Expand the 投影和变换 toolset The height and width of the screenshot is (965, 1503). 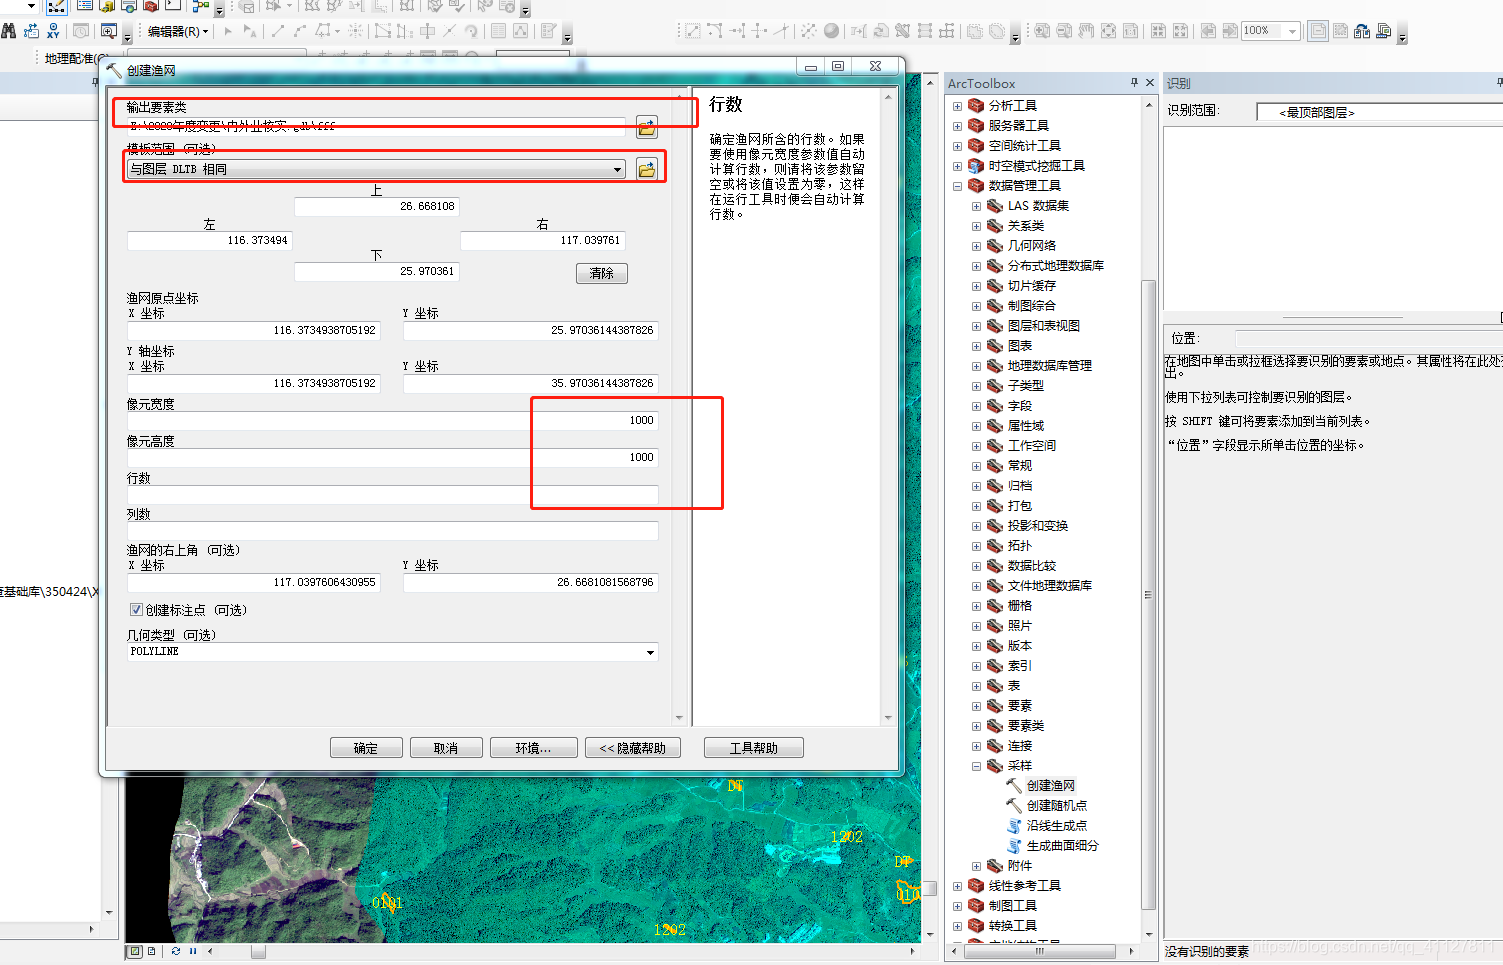(x=976, y=526)
